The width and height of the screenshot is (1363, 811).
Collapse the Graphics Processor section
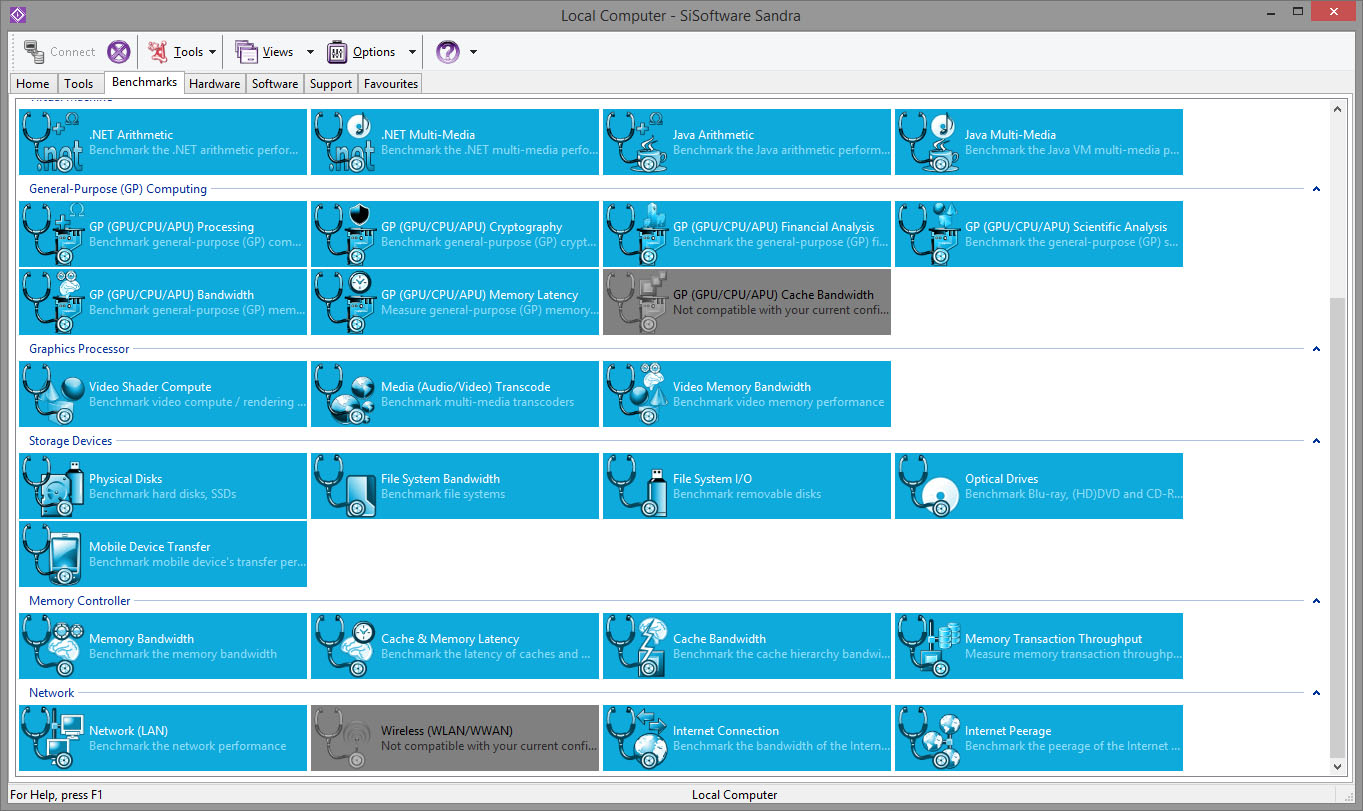1316,348
